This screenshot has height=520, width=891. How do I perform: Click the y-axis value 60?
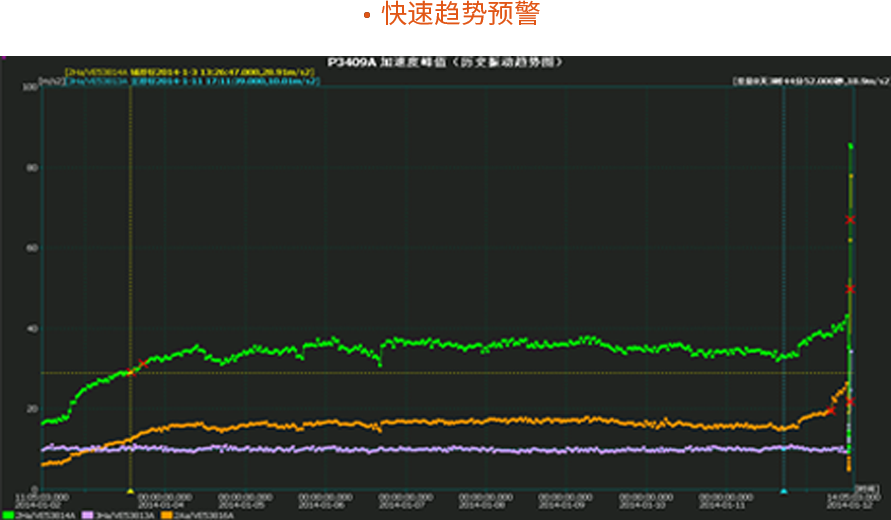pyautogui.click(x=32, y=248)
